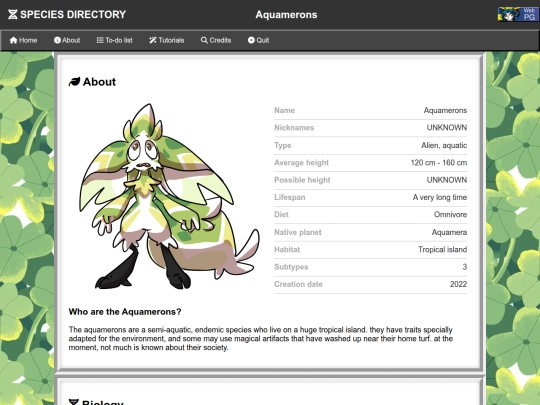Image resolution: width=540 pixels, height=405 pixels.
Task: Click the hourglass logo beside Species Directory
Action: click(13, 14)
